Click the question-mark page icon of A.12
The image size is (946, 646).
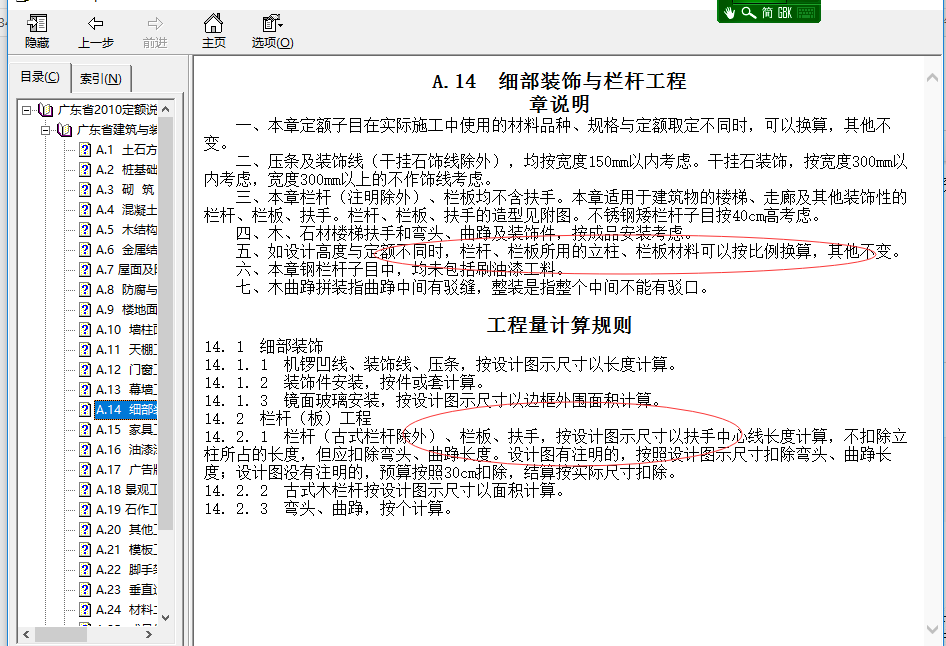pos(85,369)
